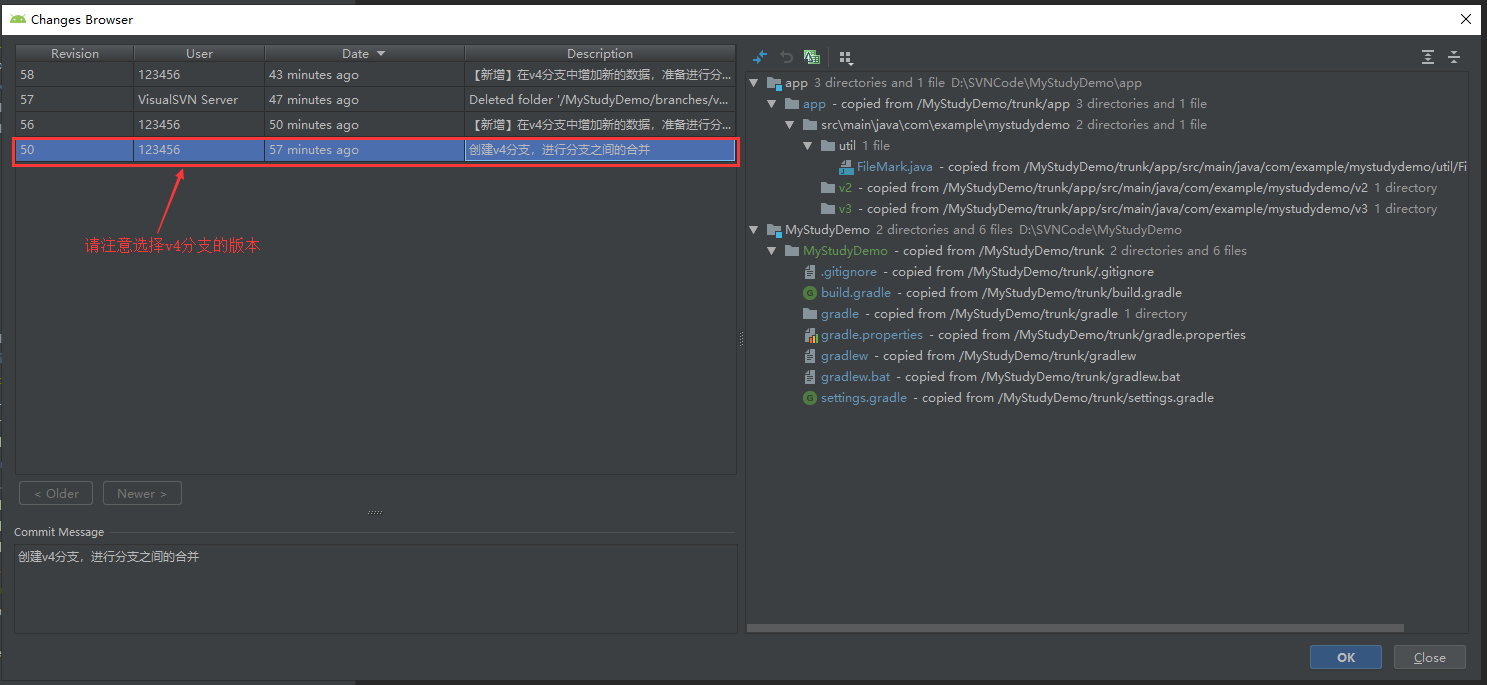Collapse the src\main\java\com\example\mystudydemo node
The image size is (1487, 685).
790,125
